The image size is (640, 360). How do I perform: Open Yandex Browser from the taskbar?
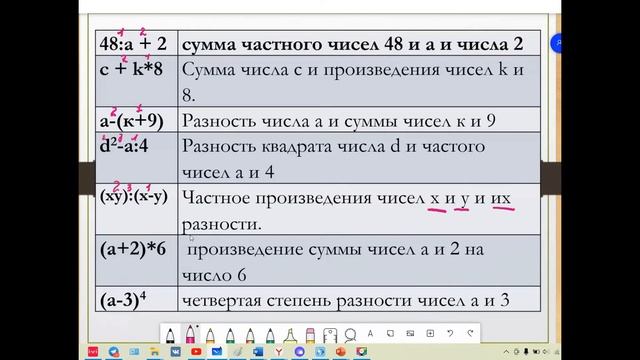tap(279, 351)
